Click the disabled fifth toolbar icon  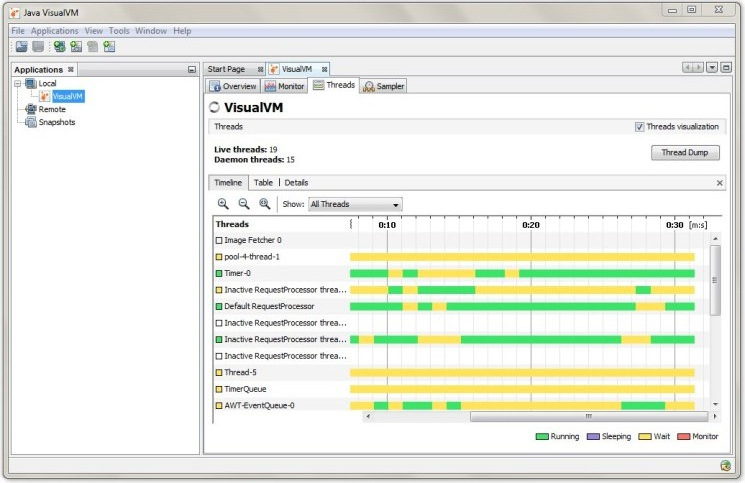pyautogui.click(x=93, y=47)
